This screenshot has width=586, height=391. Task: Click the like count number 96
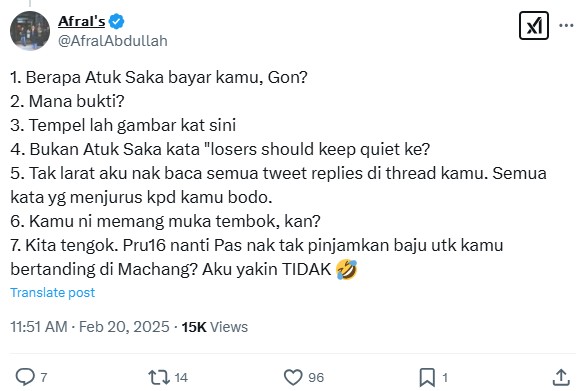316,378
